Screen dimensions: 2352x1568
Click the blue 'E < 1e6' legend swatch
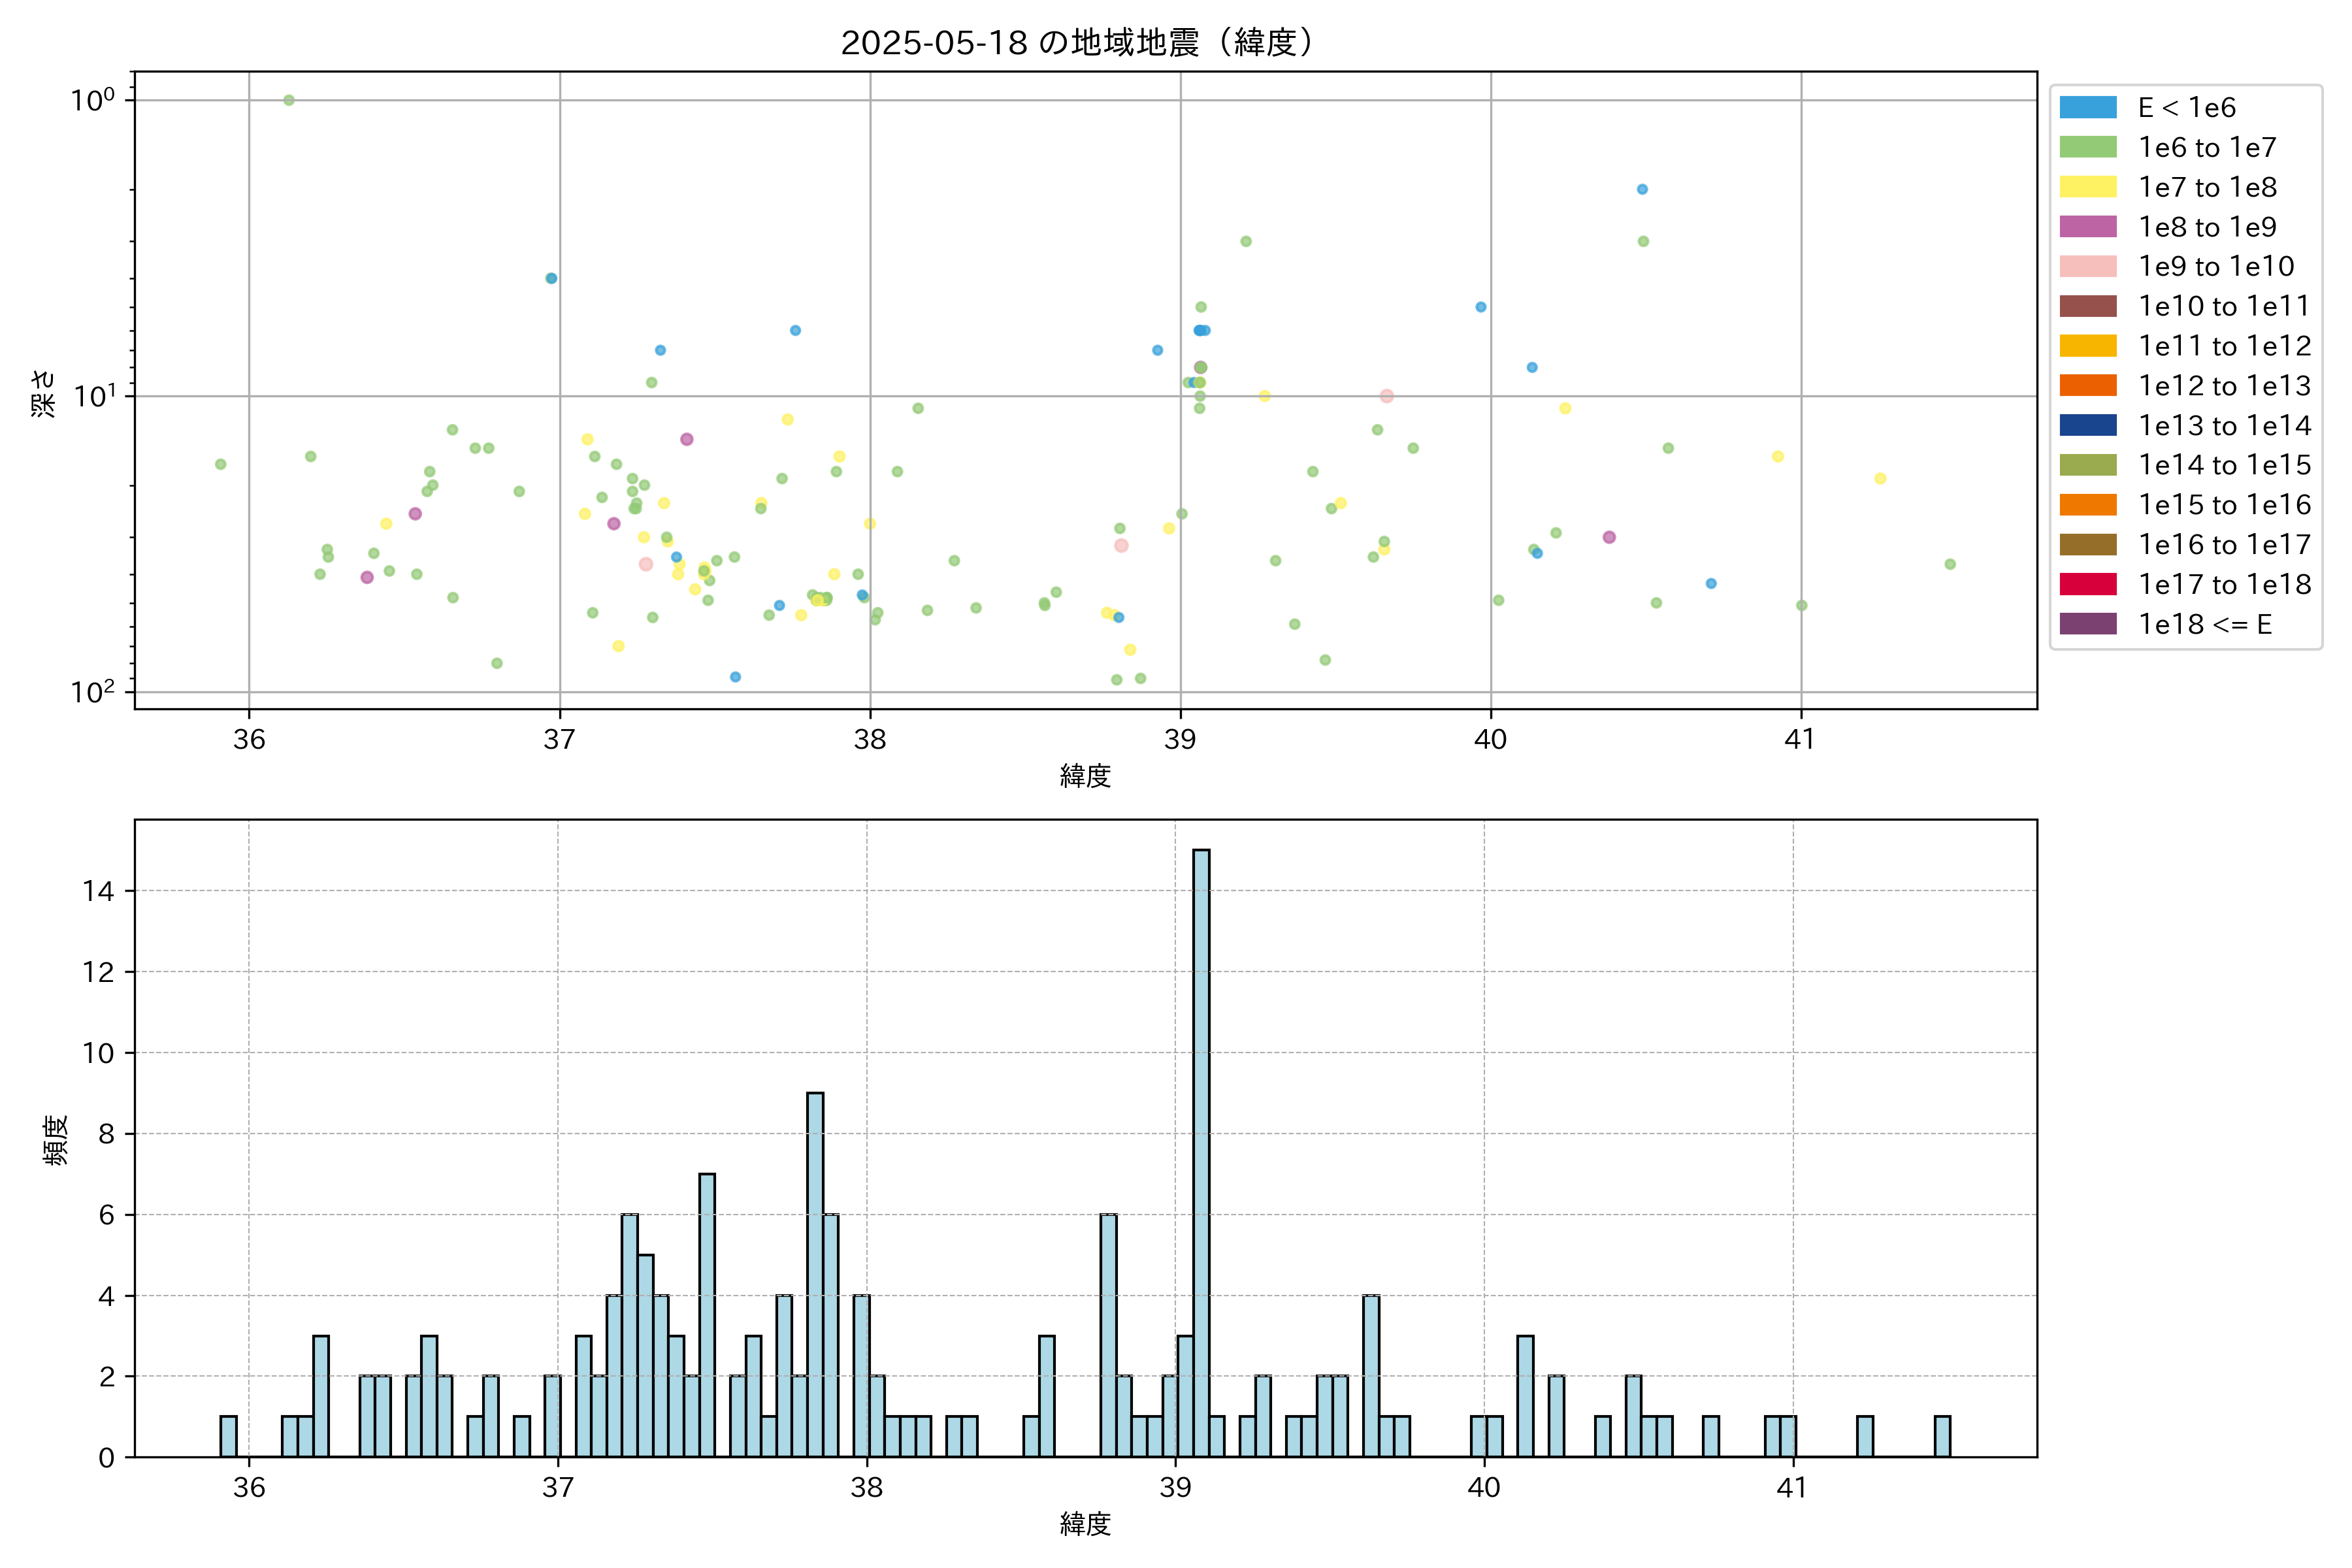tap(2087, 108)
